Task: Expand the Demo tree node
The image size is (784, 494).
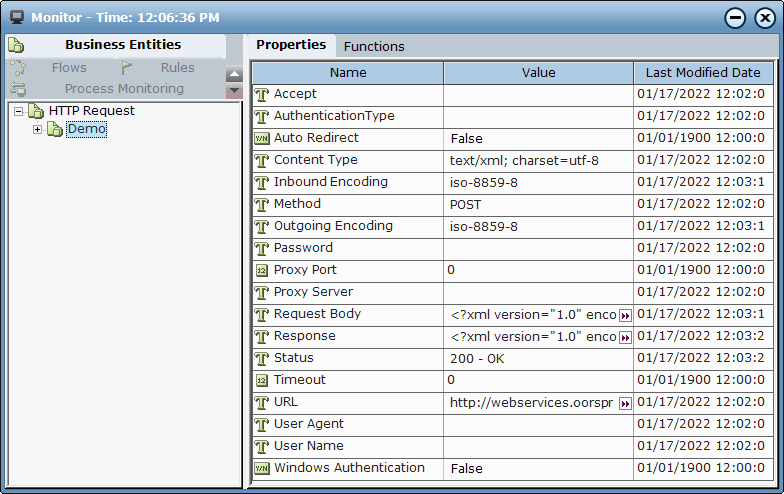Action: pos(38,129)
